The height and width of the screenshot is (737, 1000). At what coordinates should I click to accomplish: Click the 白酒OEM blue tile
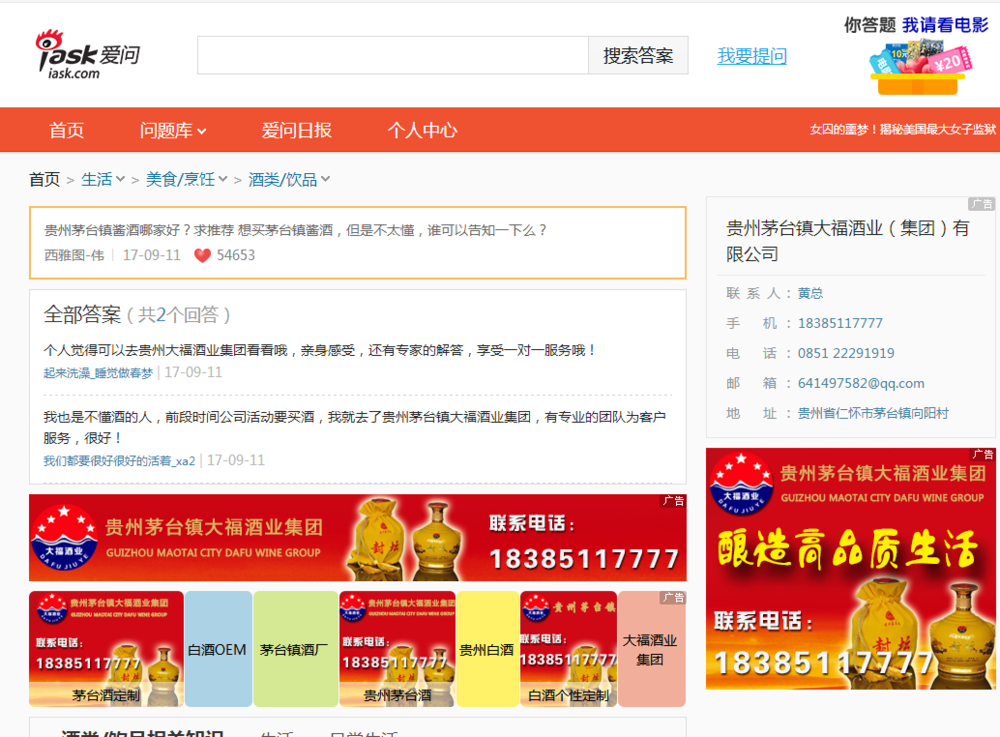click(217, 649)
